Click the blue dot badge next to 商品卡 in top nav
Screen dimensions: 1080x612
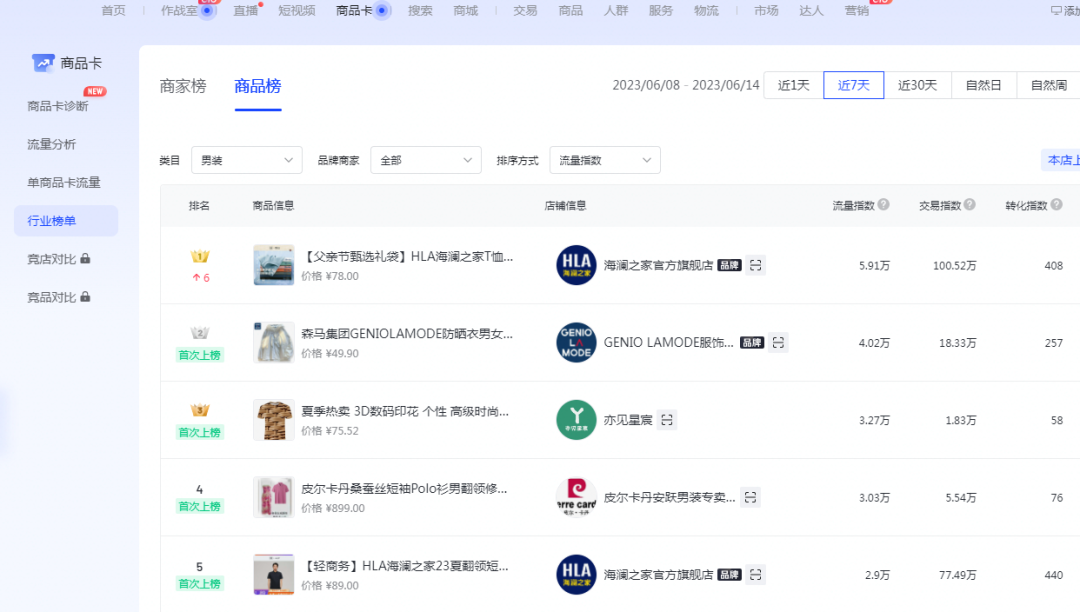[382, 10]
